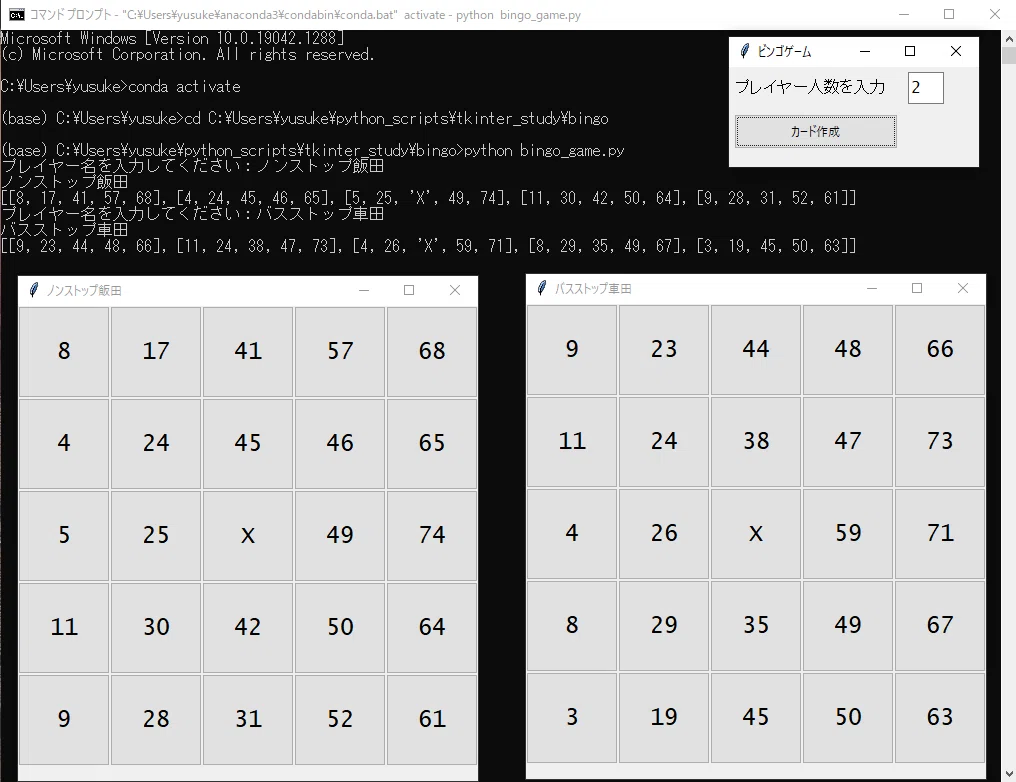The image size is (1016, 782).
Task: Tap 28 on ノンストップ飯田 card
Action: pos(156,719)
